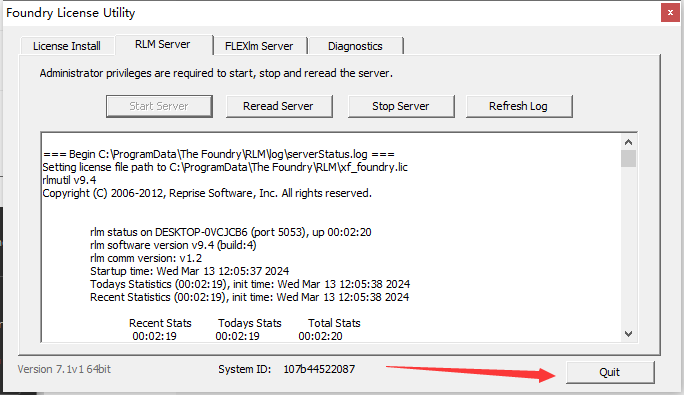Click the Administrator privileges notice text
Viewport: 684px width, 395px height.
point(216,73)
